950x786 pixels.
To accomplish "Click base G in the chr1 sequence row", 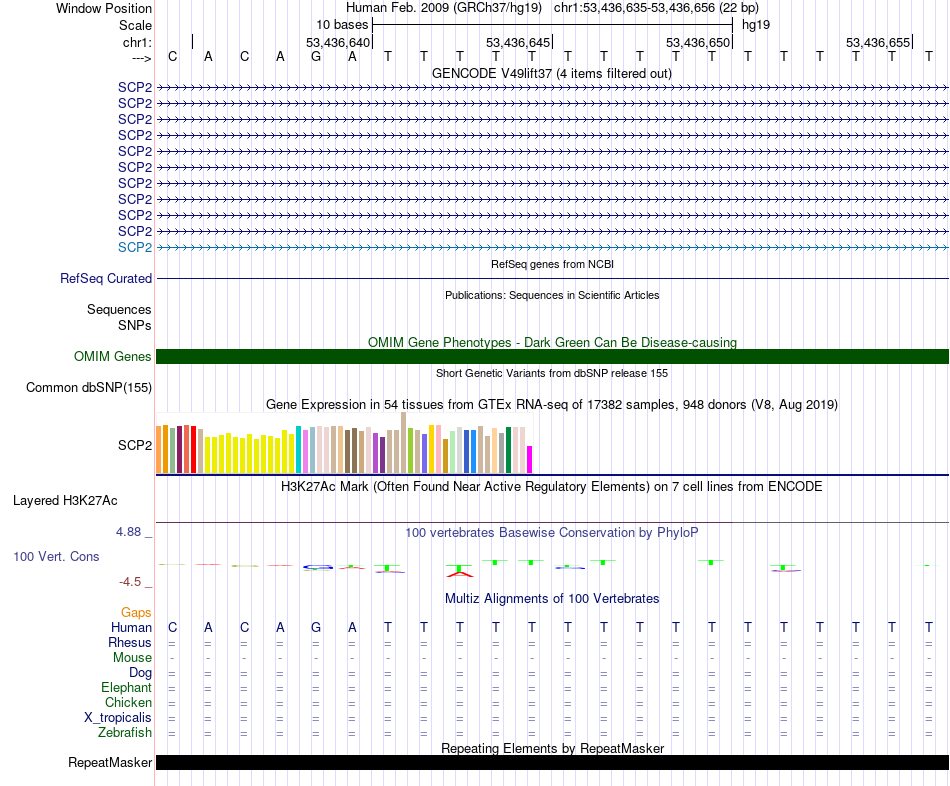I will (x=316, y=57).
